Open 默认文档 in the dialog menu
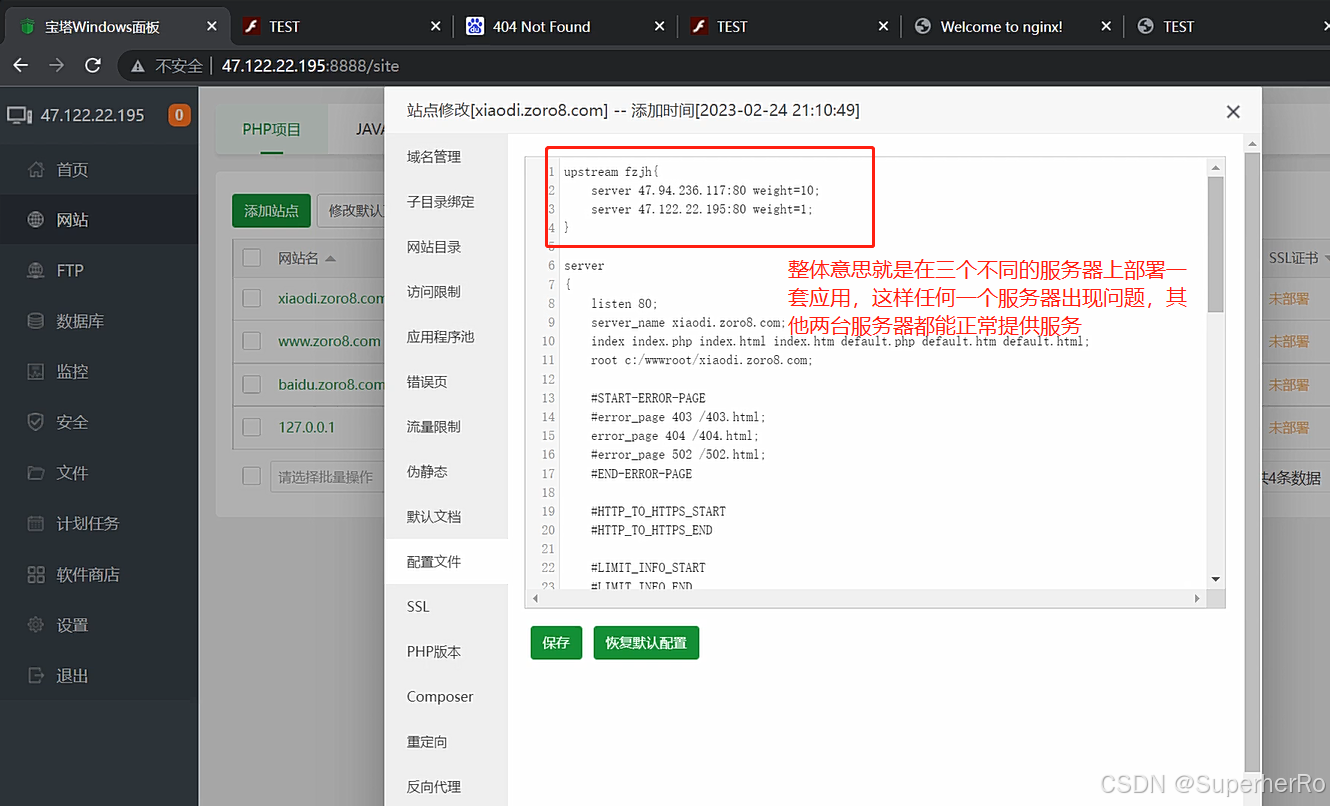This screenshot has width=1330, height=806. [434, 517]
